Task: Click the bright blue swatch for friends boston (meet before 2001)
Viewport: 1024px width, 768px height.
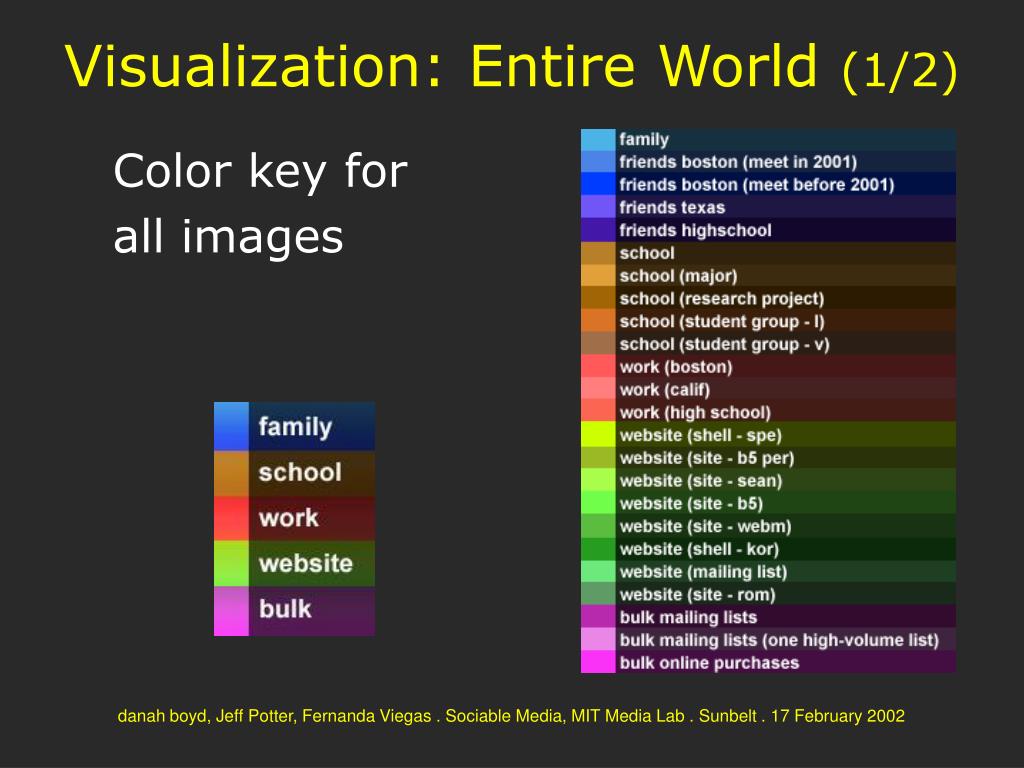Action: 598,185
